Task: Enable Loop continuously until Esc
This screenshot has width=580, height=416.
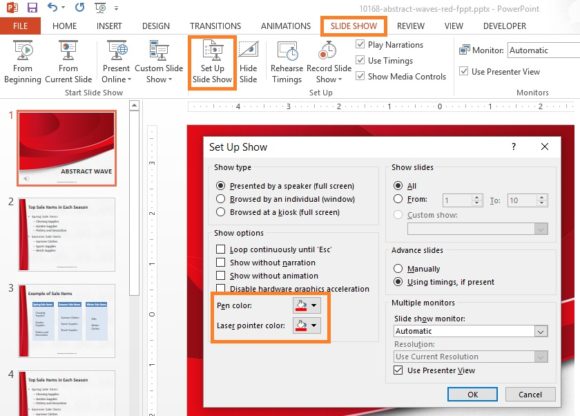Action: tap(220, 249)
